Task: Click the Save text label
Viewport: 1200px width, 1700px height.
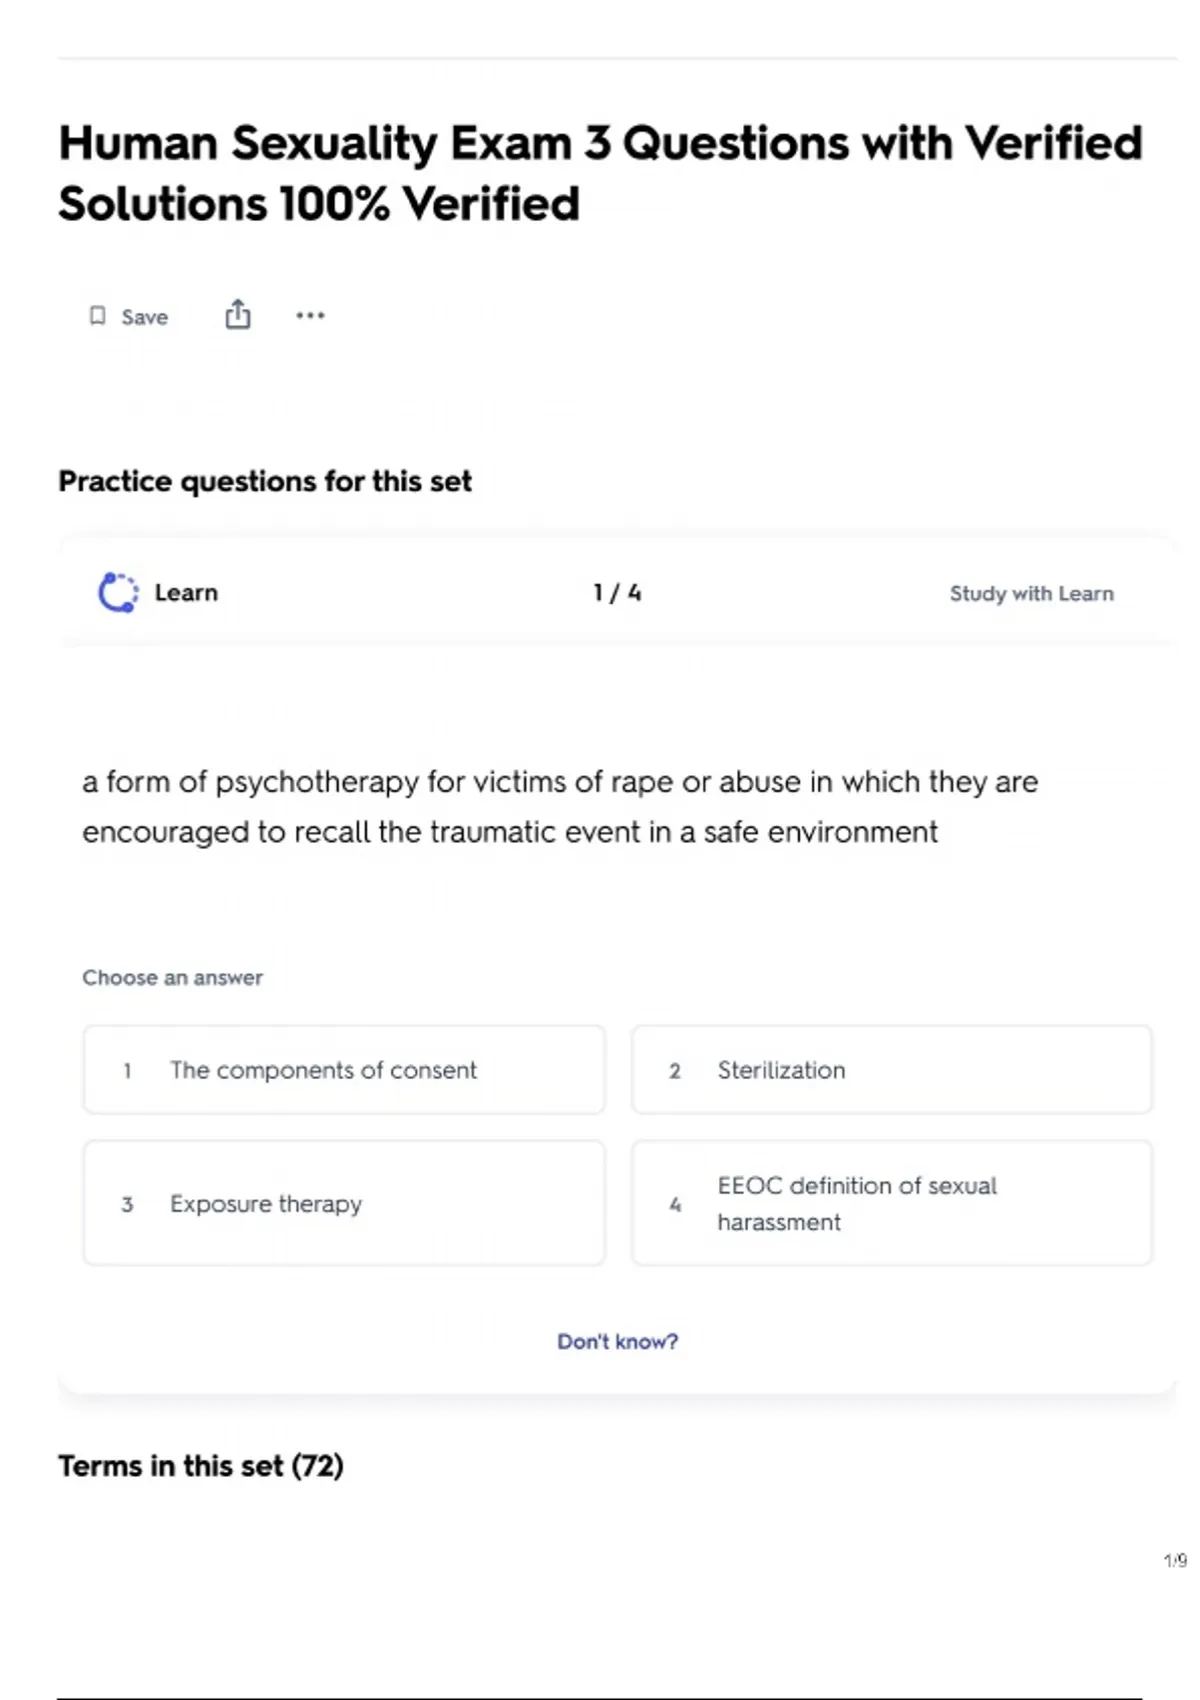Action: 145,317
